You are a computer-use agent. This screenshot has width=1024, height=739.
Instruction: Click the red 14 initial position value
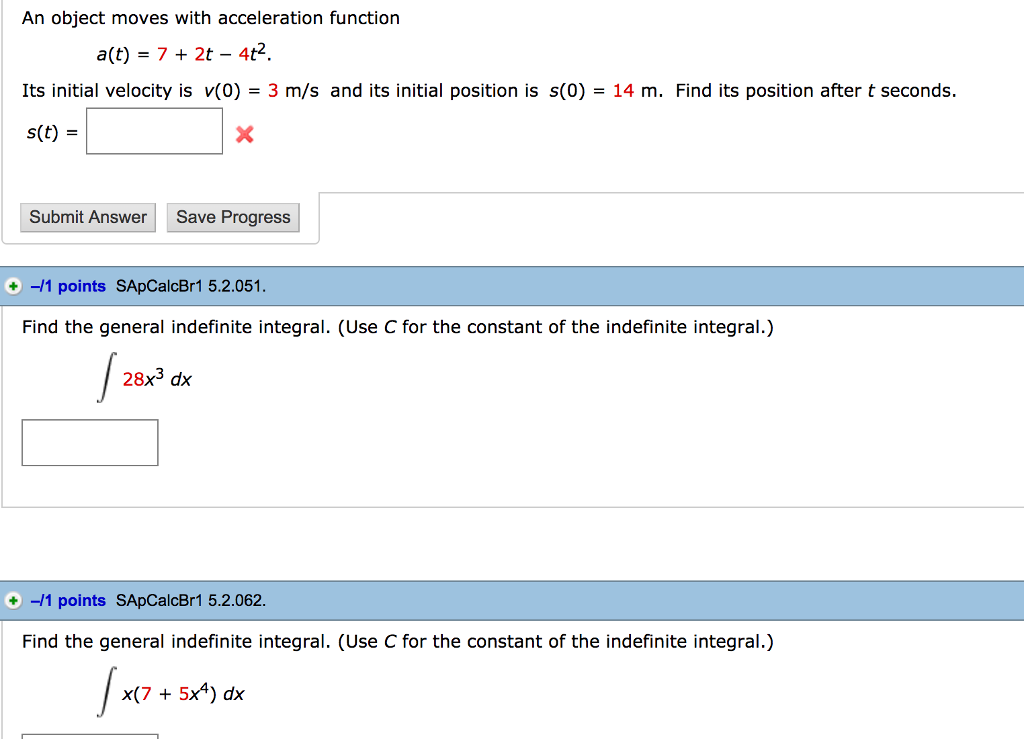[x=623, y=91]
